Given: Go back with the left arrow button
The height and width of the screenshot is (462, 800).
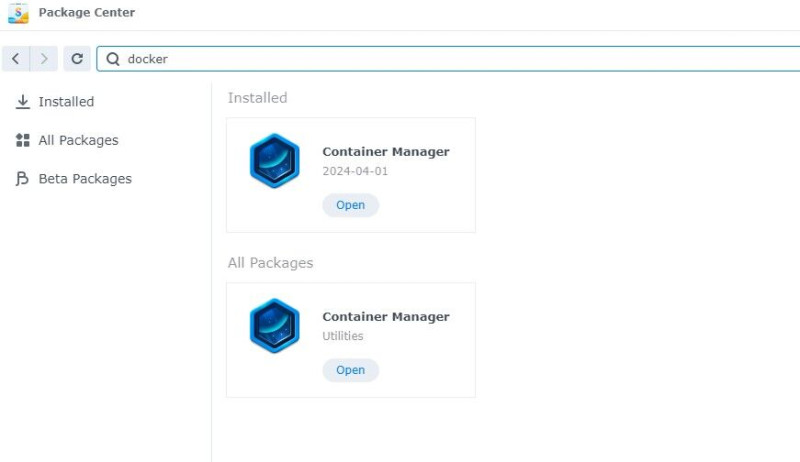Looking at the screenshot, I should coord(16,59).
